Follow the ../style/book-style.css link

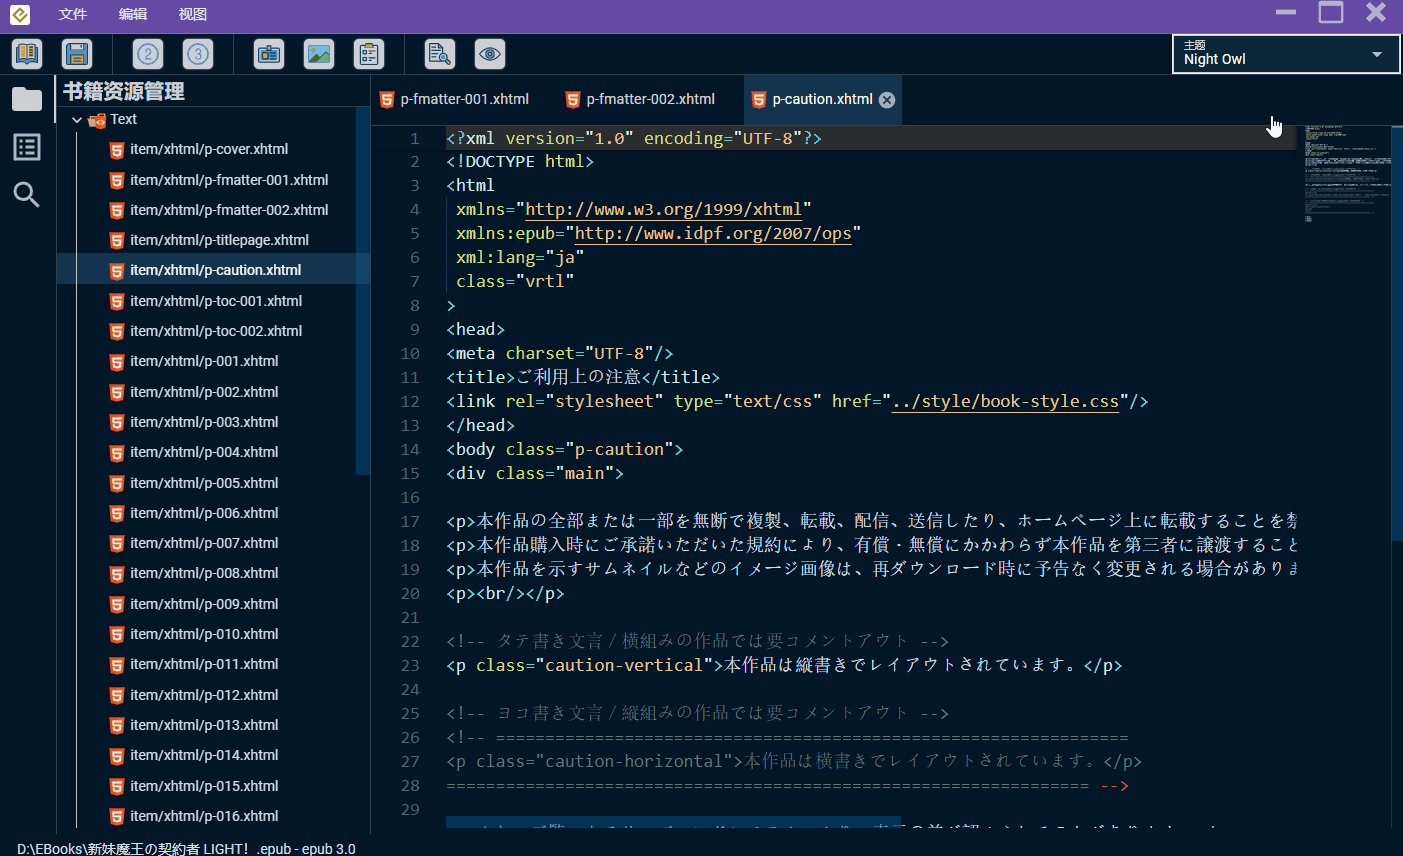pos(1005,401)
